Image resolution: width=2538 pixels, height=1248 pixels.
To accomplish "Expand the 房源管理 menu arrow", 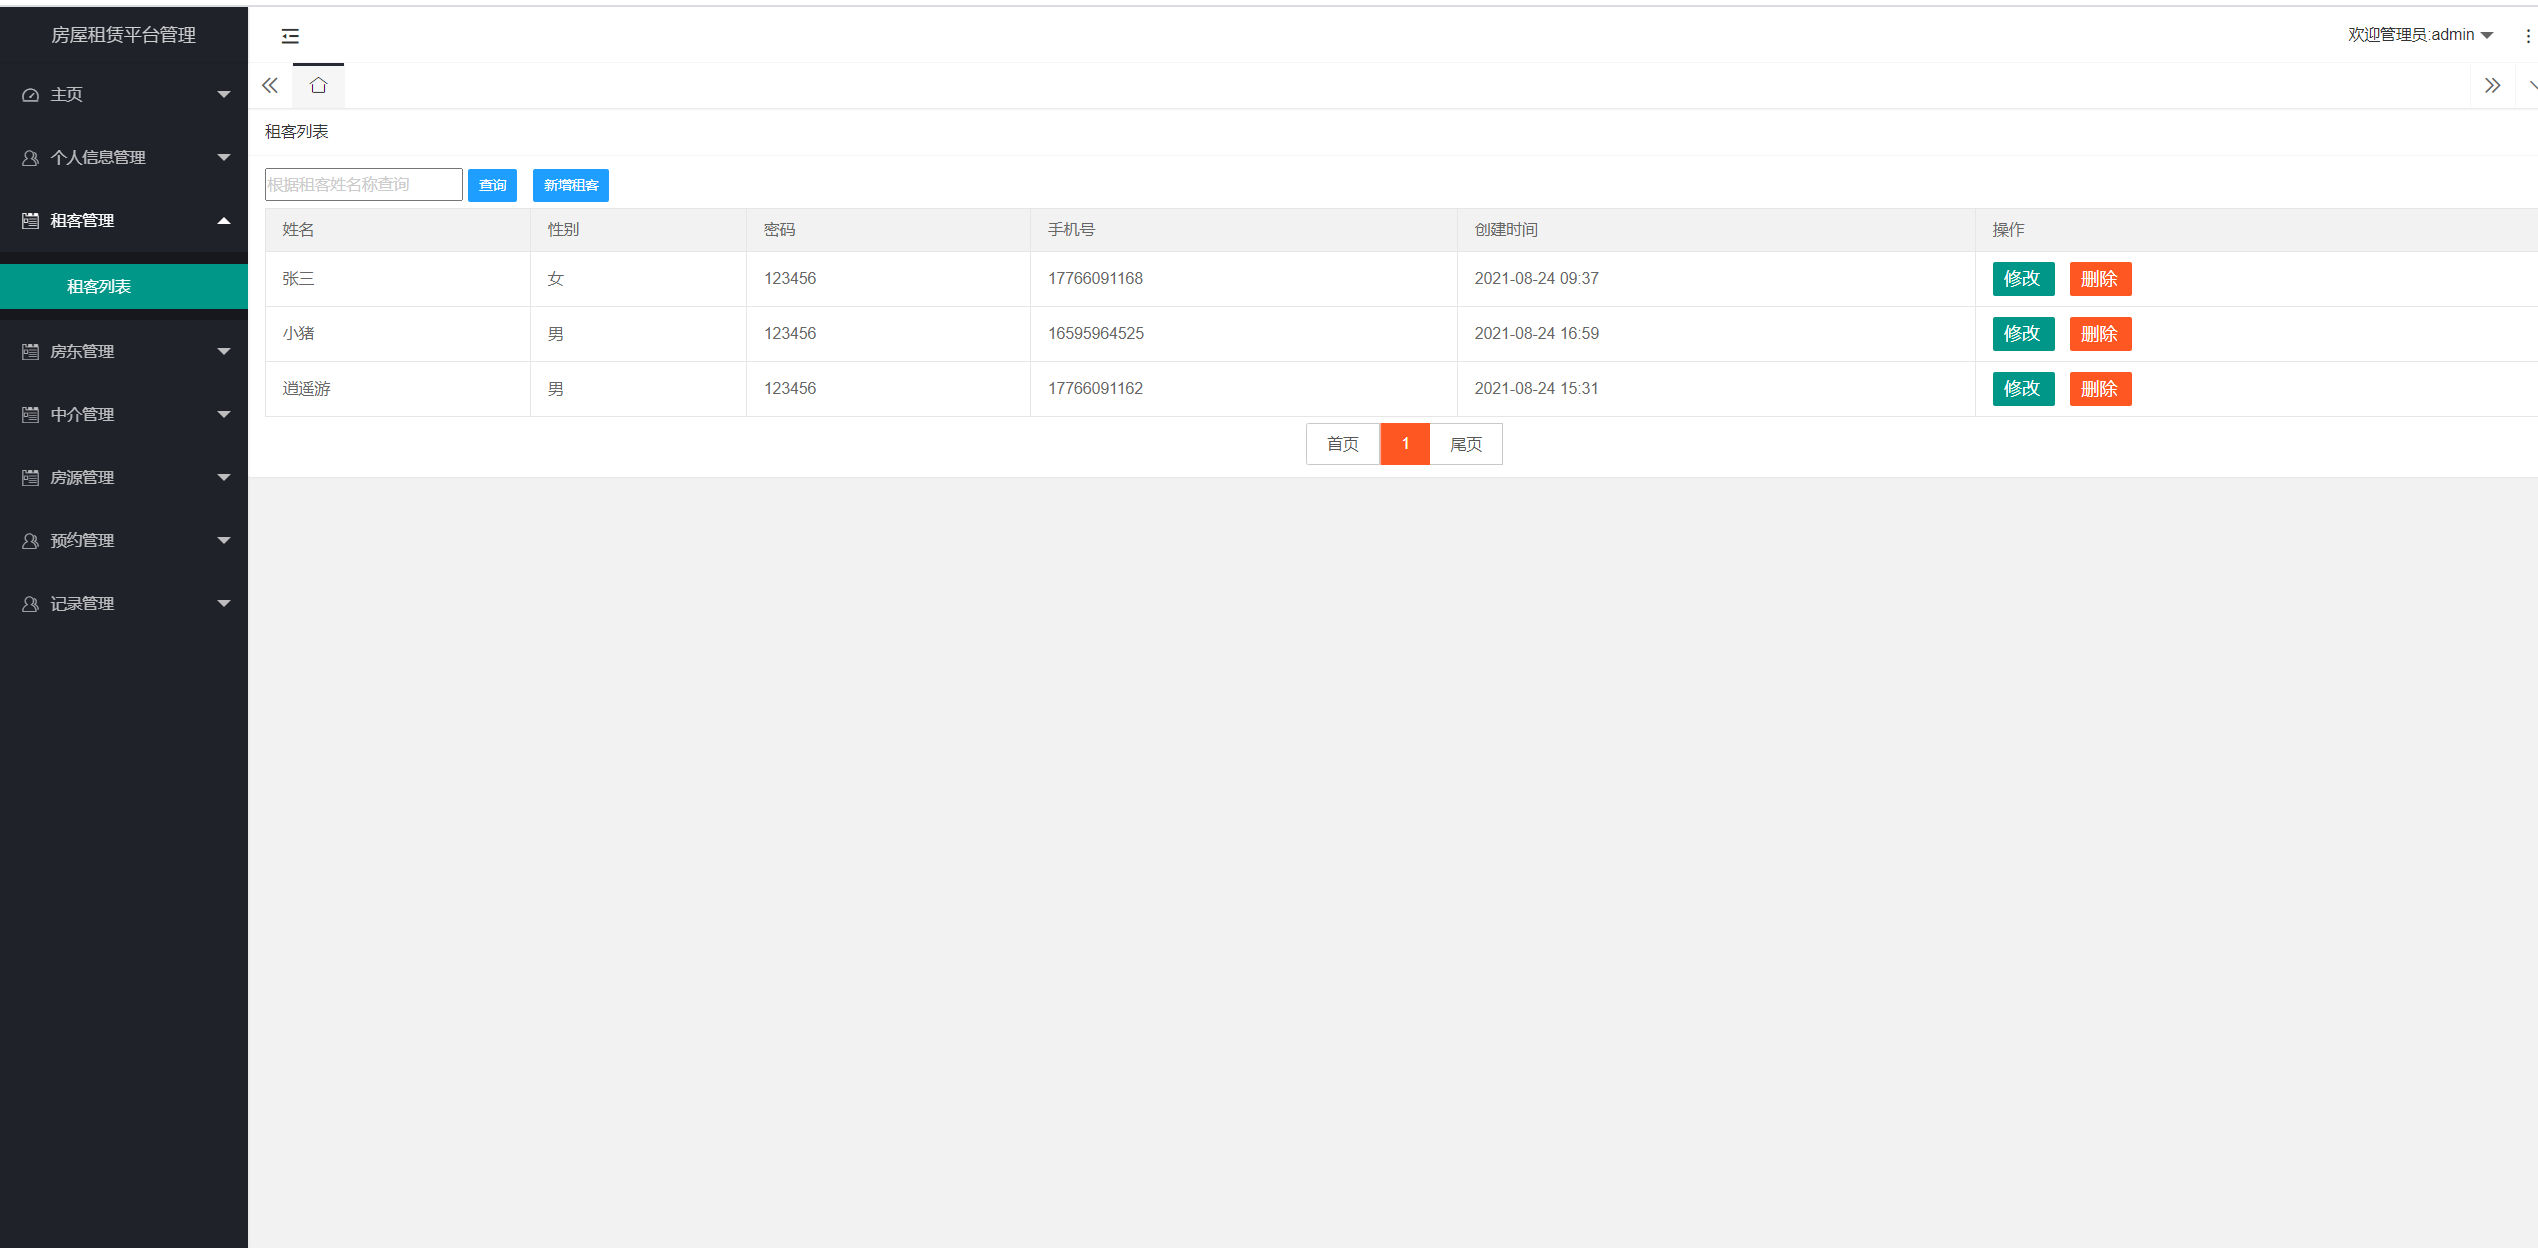I will point(224,478).
